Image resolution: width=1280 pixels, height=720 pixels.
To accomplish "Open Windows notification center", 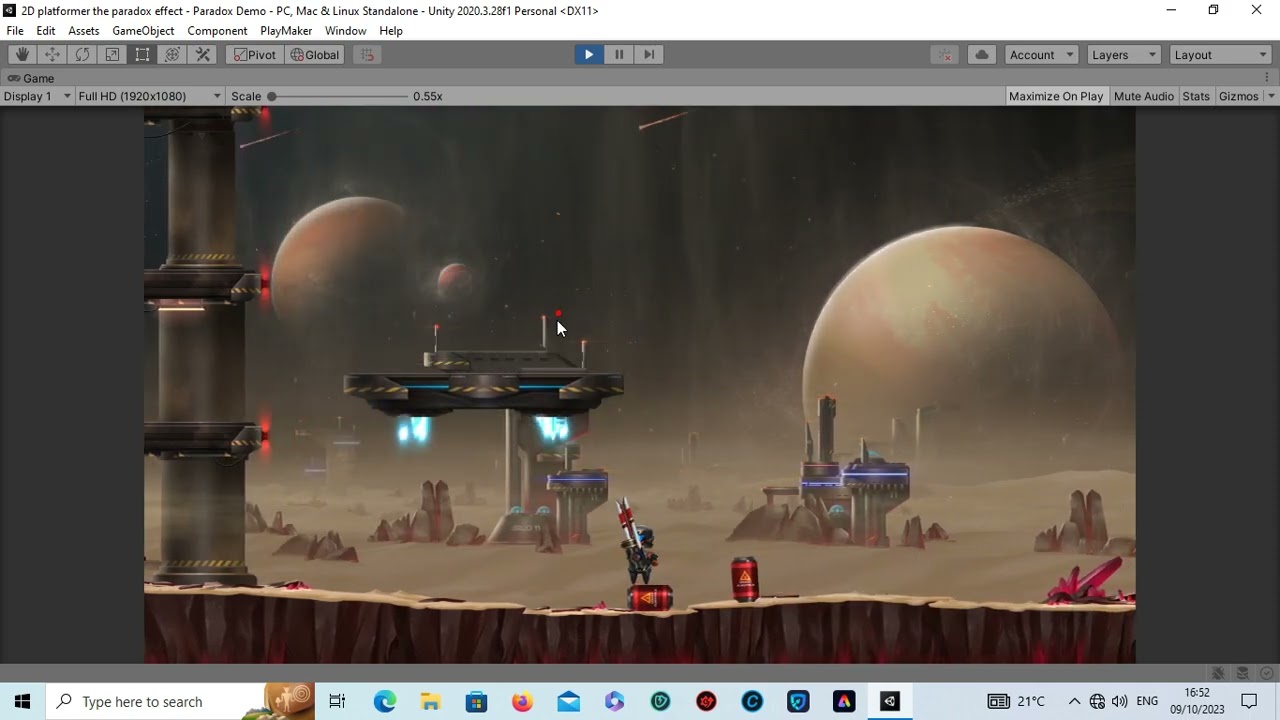I will [x=1249, y=701].
